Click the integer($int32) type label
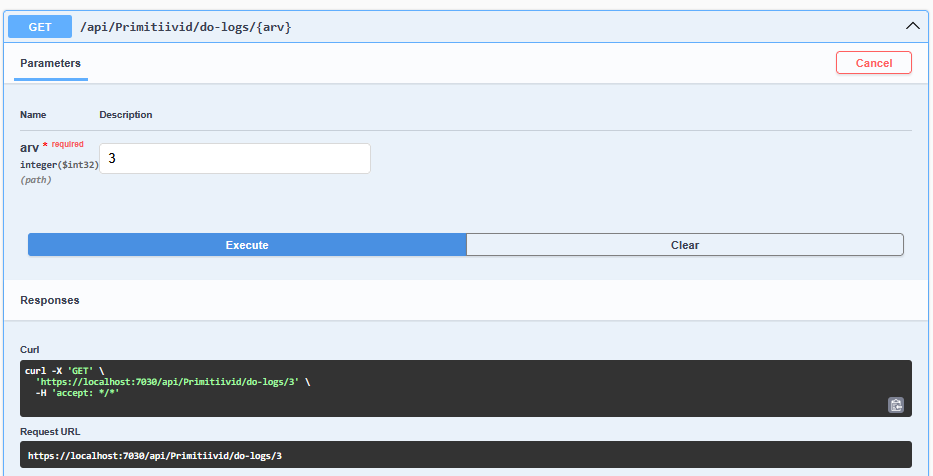 coord(59,164)
